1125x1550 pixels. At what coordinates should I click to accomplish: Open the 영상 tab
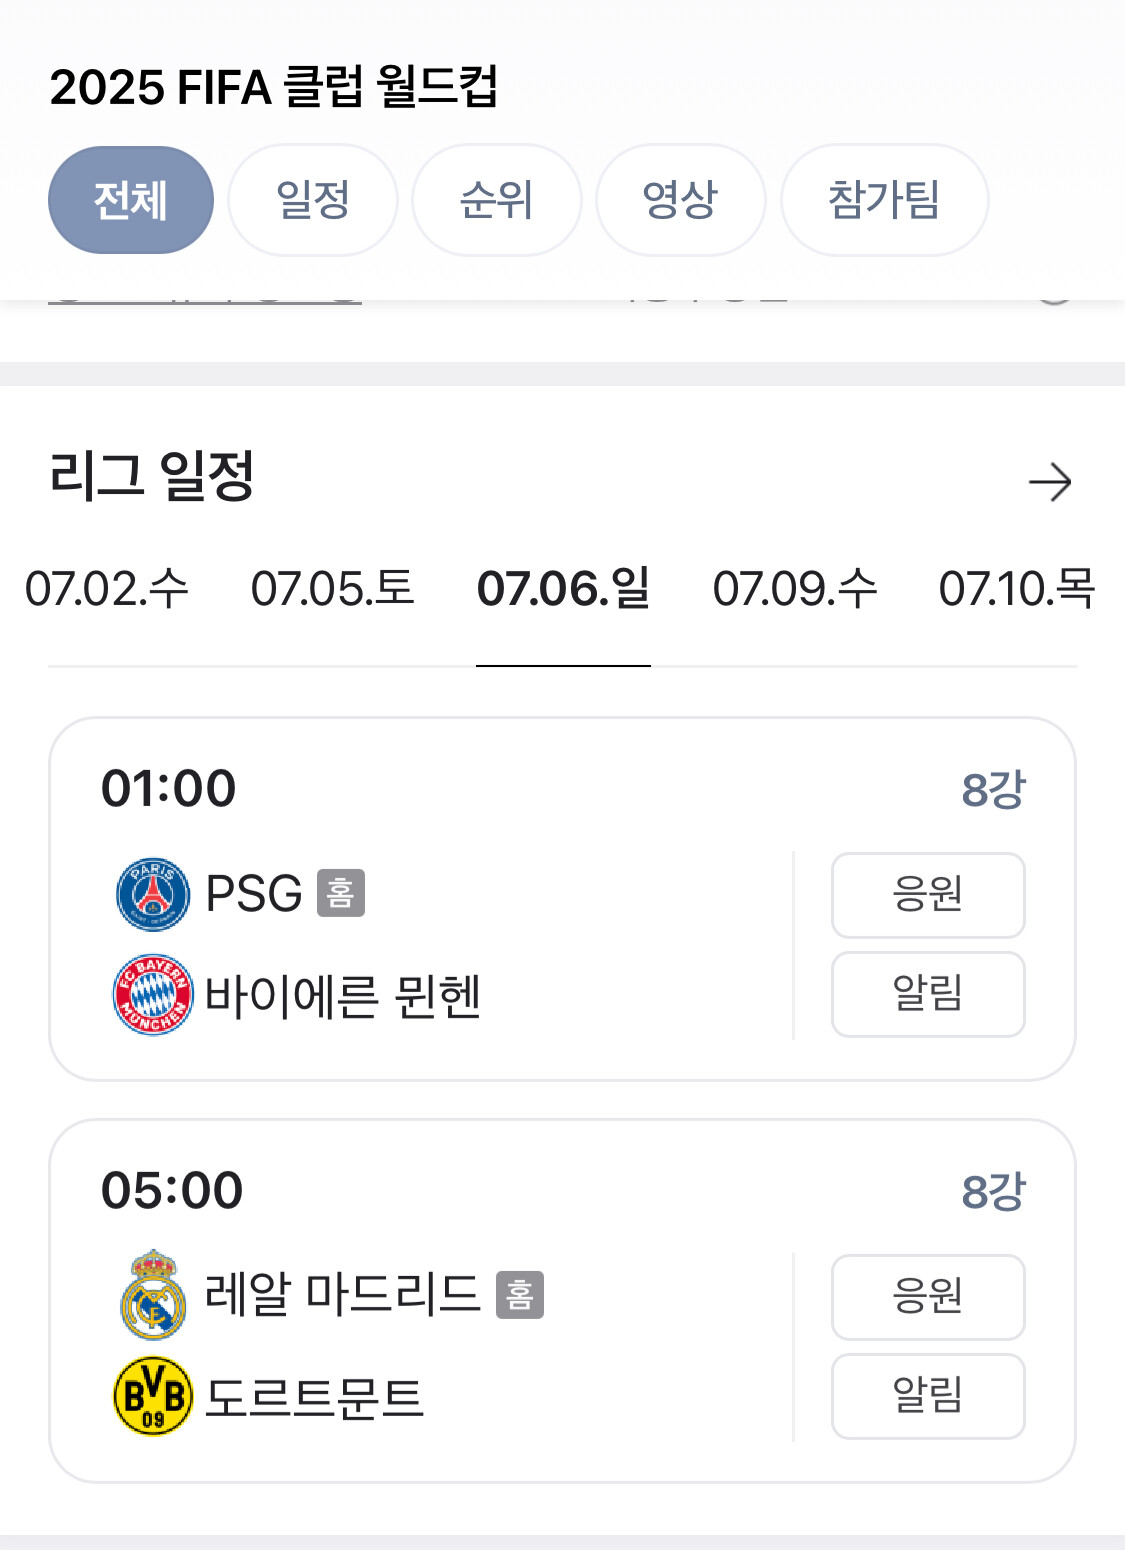681,200
